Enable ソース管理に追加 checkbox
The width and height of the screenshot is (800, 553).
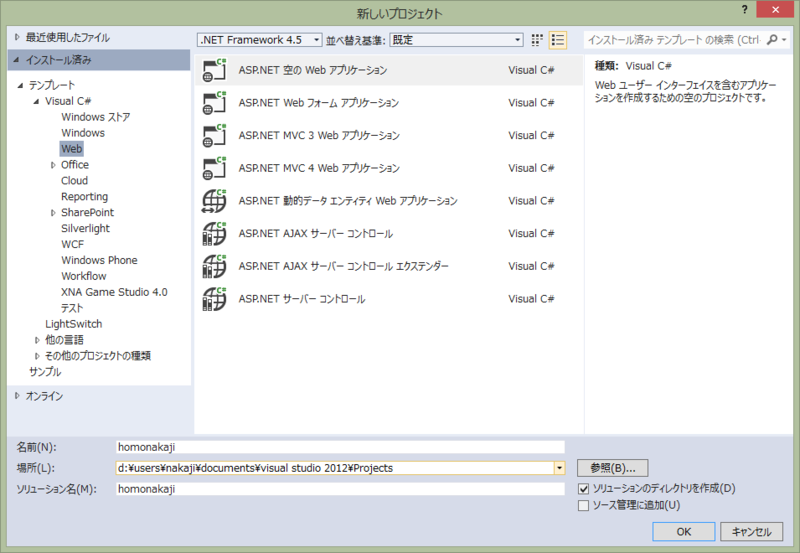[583, 506]
